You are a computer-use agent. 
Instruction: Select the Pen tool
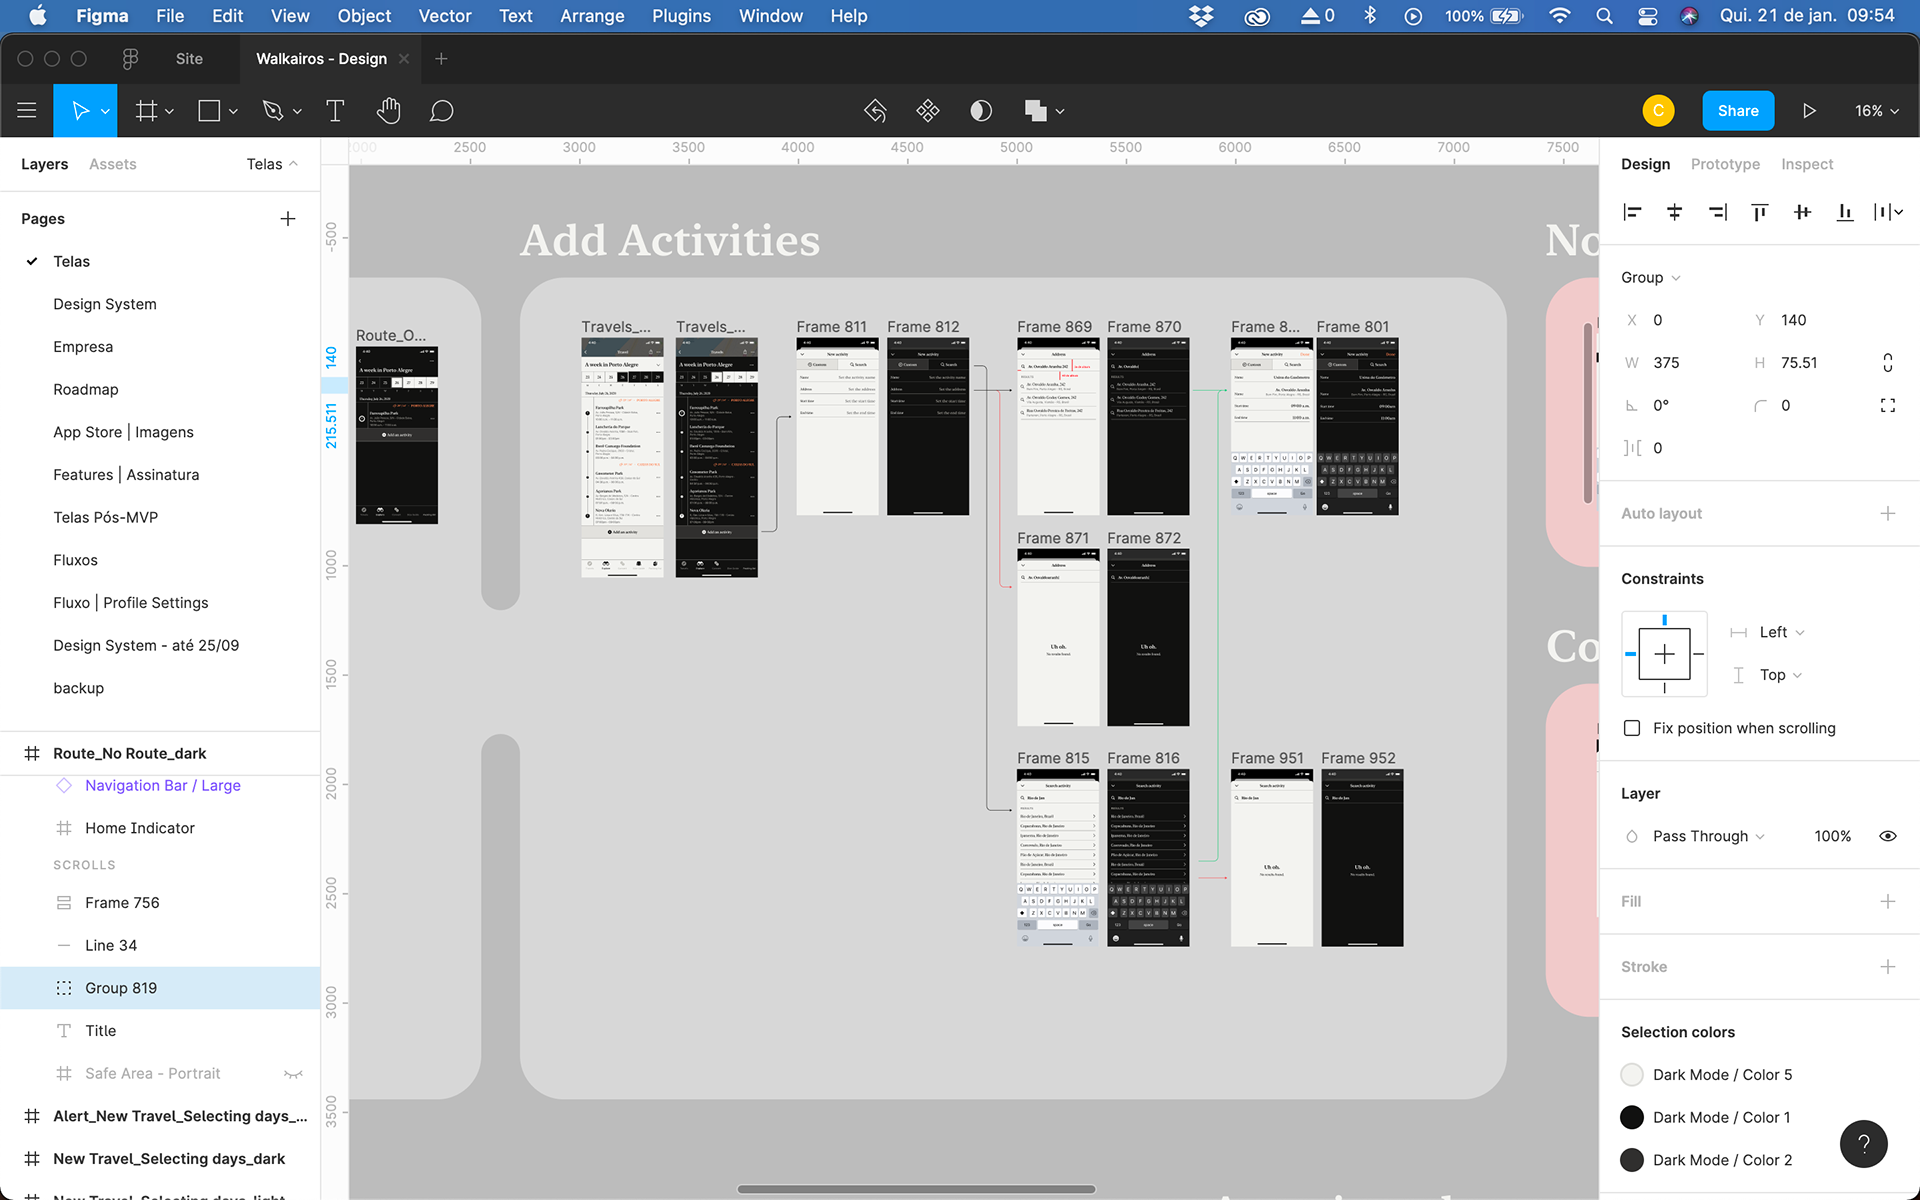272,111
